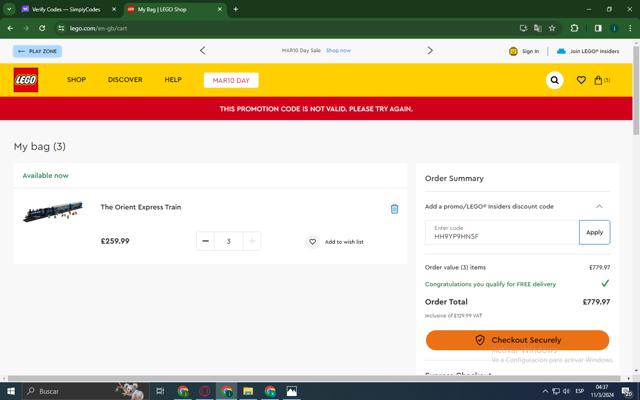Open the DISCOVER menu

tap(125, 80)
